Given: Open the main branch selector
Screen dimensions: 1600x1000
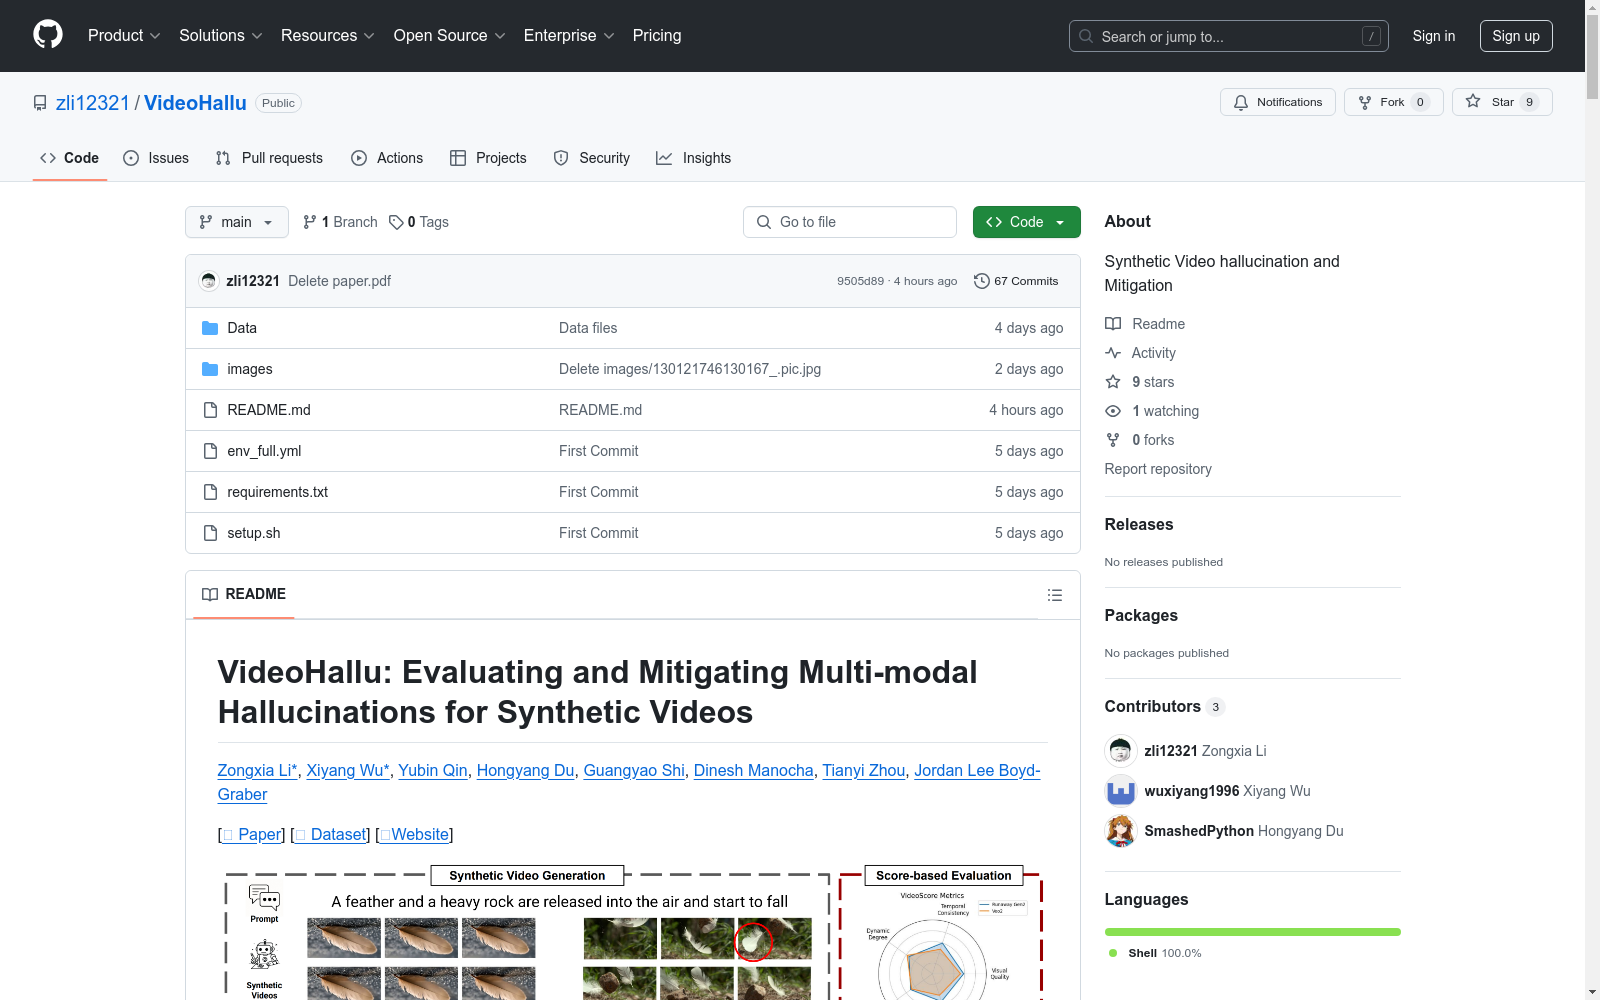Looking at the screenshot, I should pos(237,222).
